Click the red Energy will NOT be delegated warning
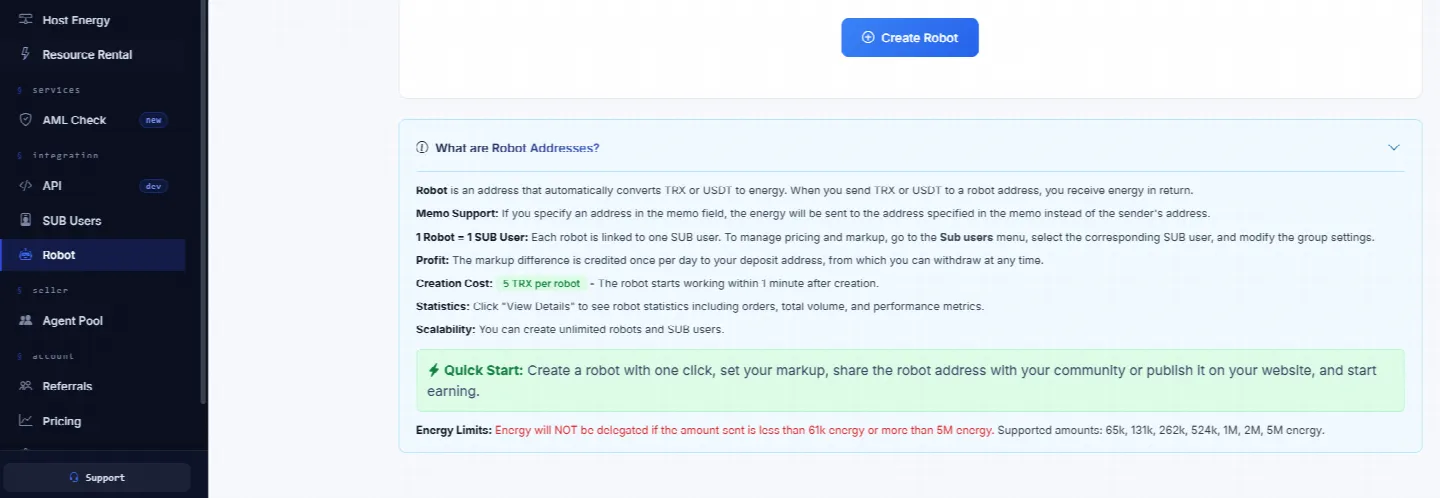1440x498 pixels. click(x=744, y=430)
